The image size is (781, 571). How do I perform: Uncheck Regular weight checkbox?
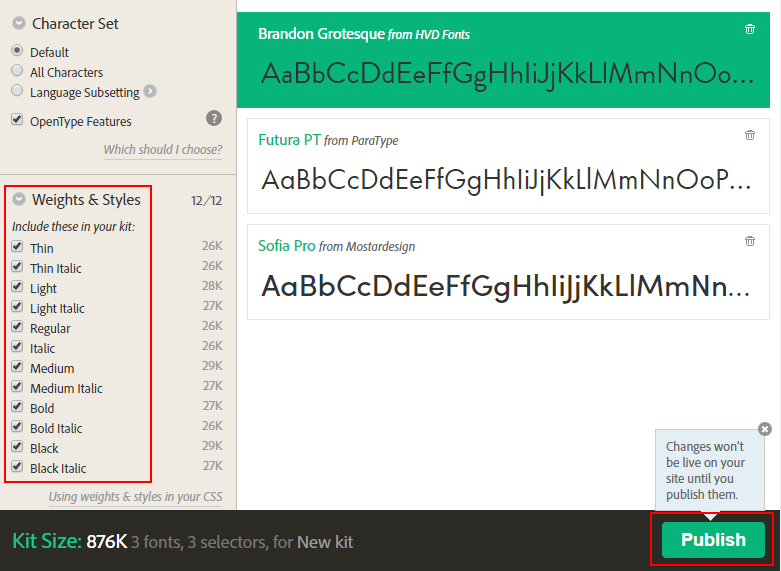17,326
